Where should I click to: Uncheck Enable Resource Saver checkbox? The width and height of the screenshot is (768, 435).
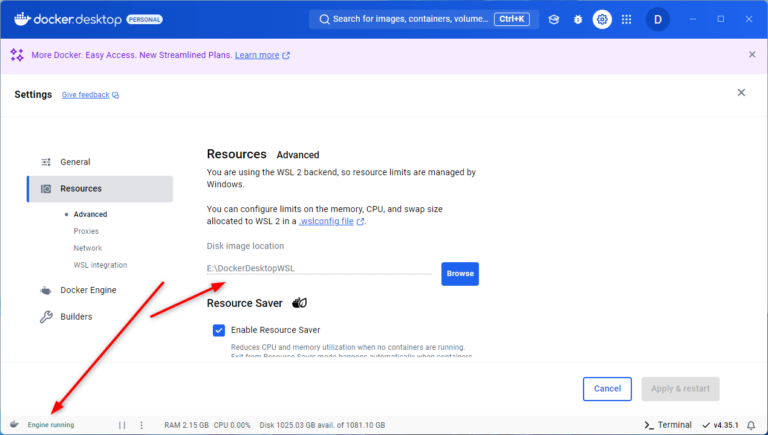(219, 330)
